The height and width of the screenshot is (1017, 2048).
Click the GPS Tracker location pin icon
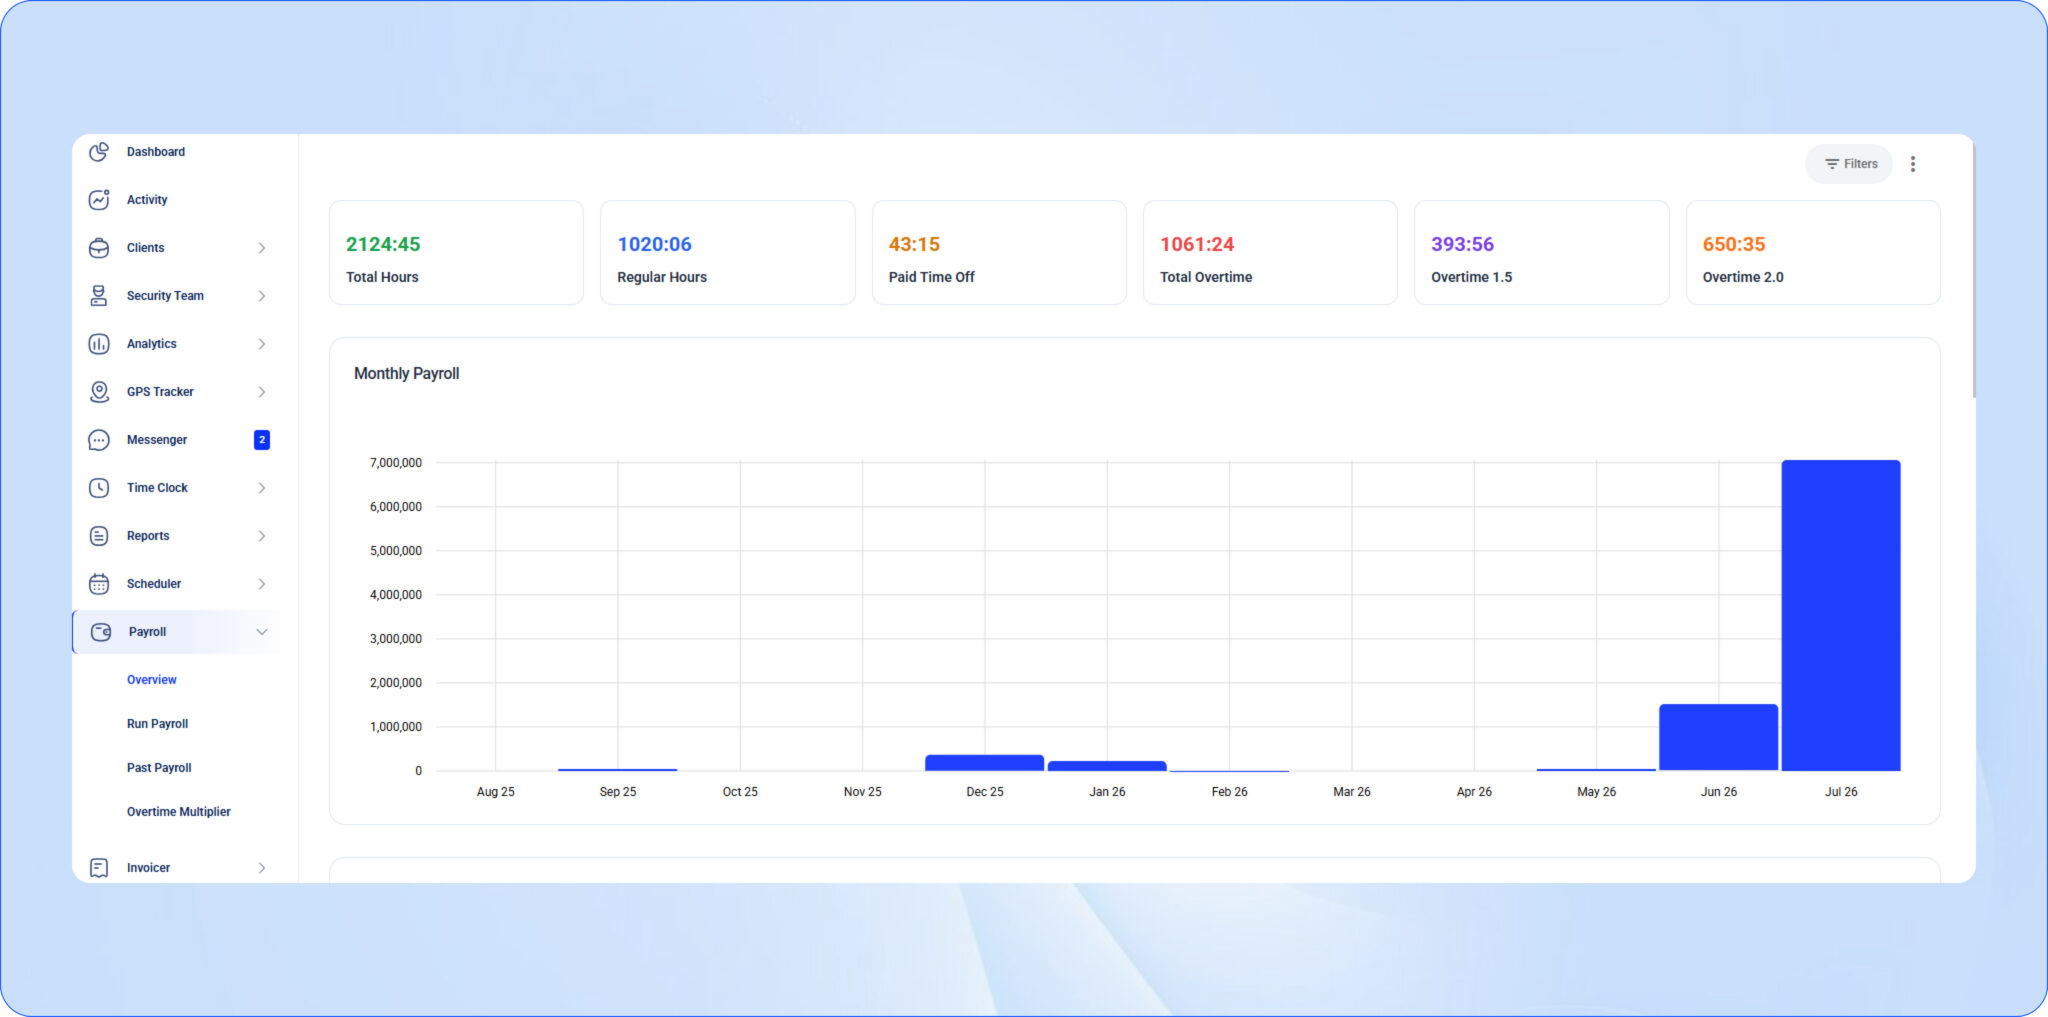99,392
